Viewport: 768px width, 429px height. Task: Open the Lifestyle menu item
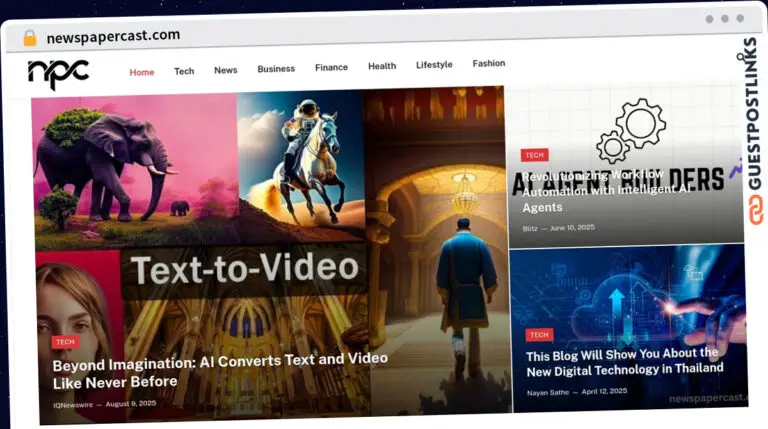[434, 65]
